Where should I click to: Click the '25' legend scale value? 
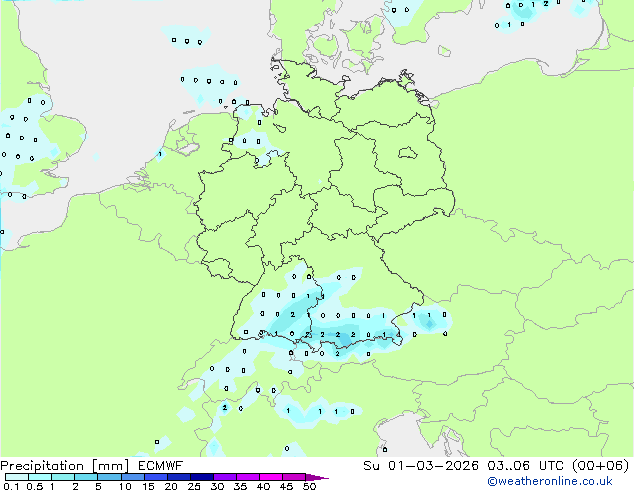pos(194,486)
